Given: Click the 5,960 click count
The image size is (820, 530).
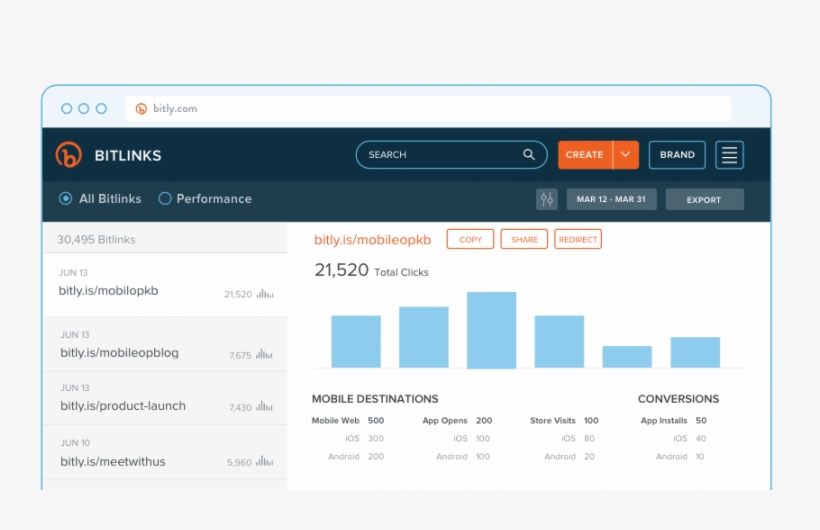Looking at the screenshot, I should coord(240,463).
